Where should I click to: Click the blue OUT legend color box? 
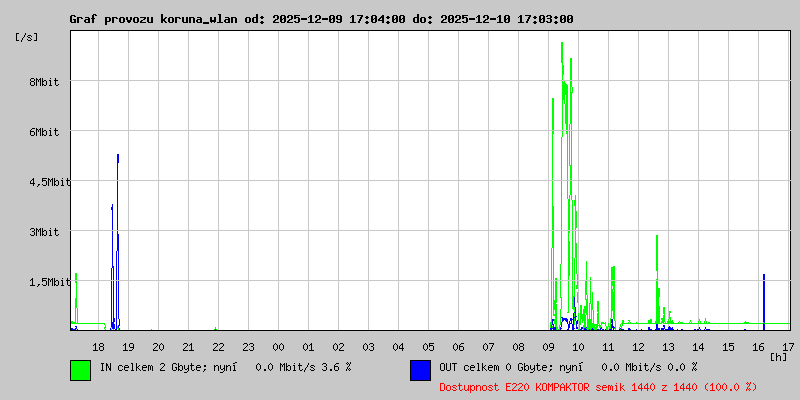(x=420, y=370)
